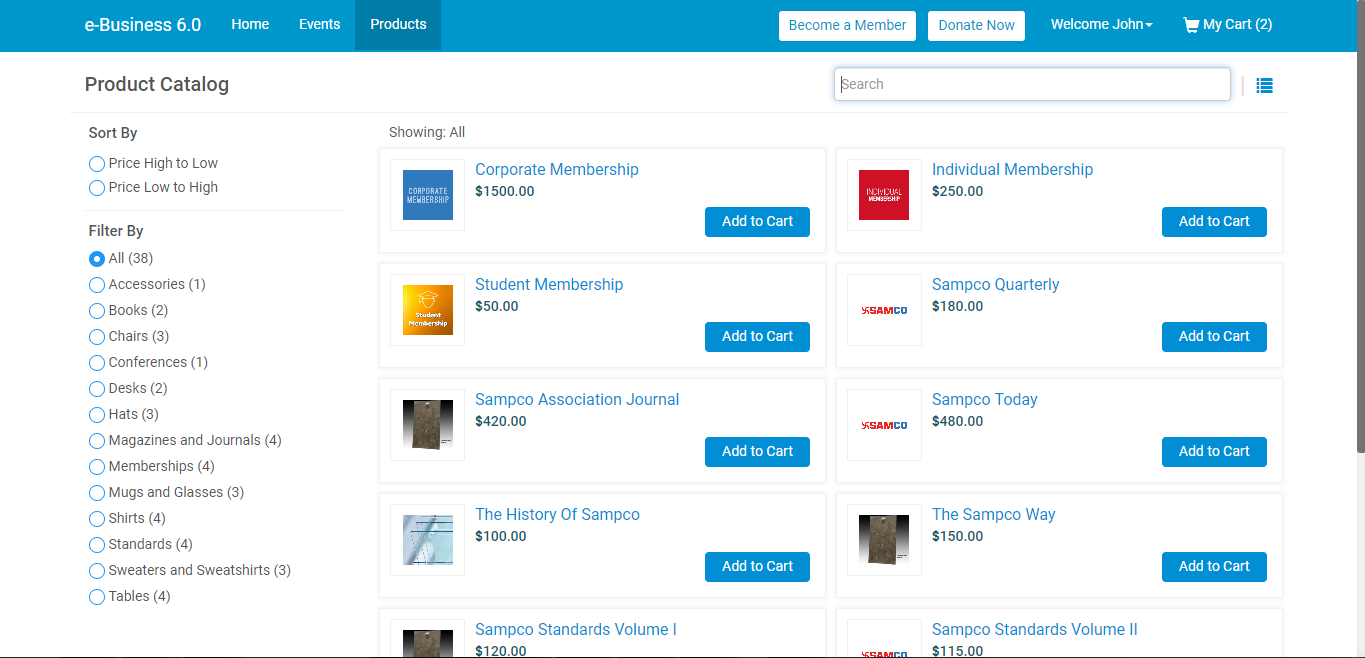Open the shopping cart icon
This screenshot has width=1365, height=658.
1191,24
